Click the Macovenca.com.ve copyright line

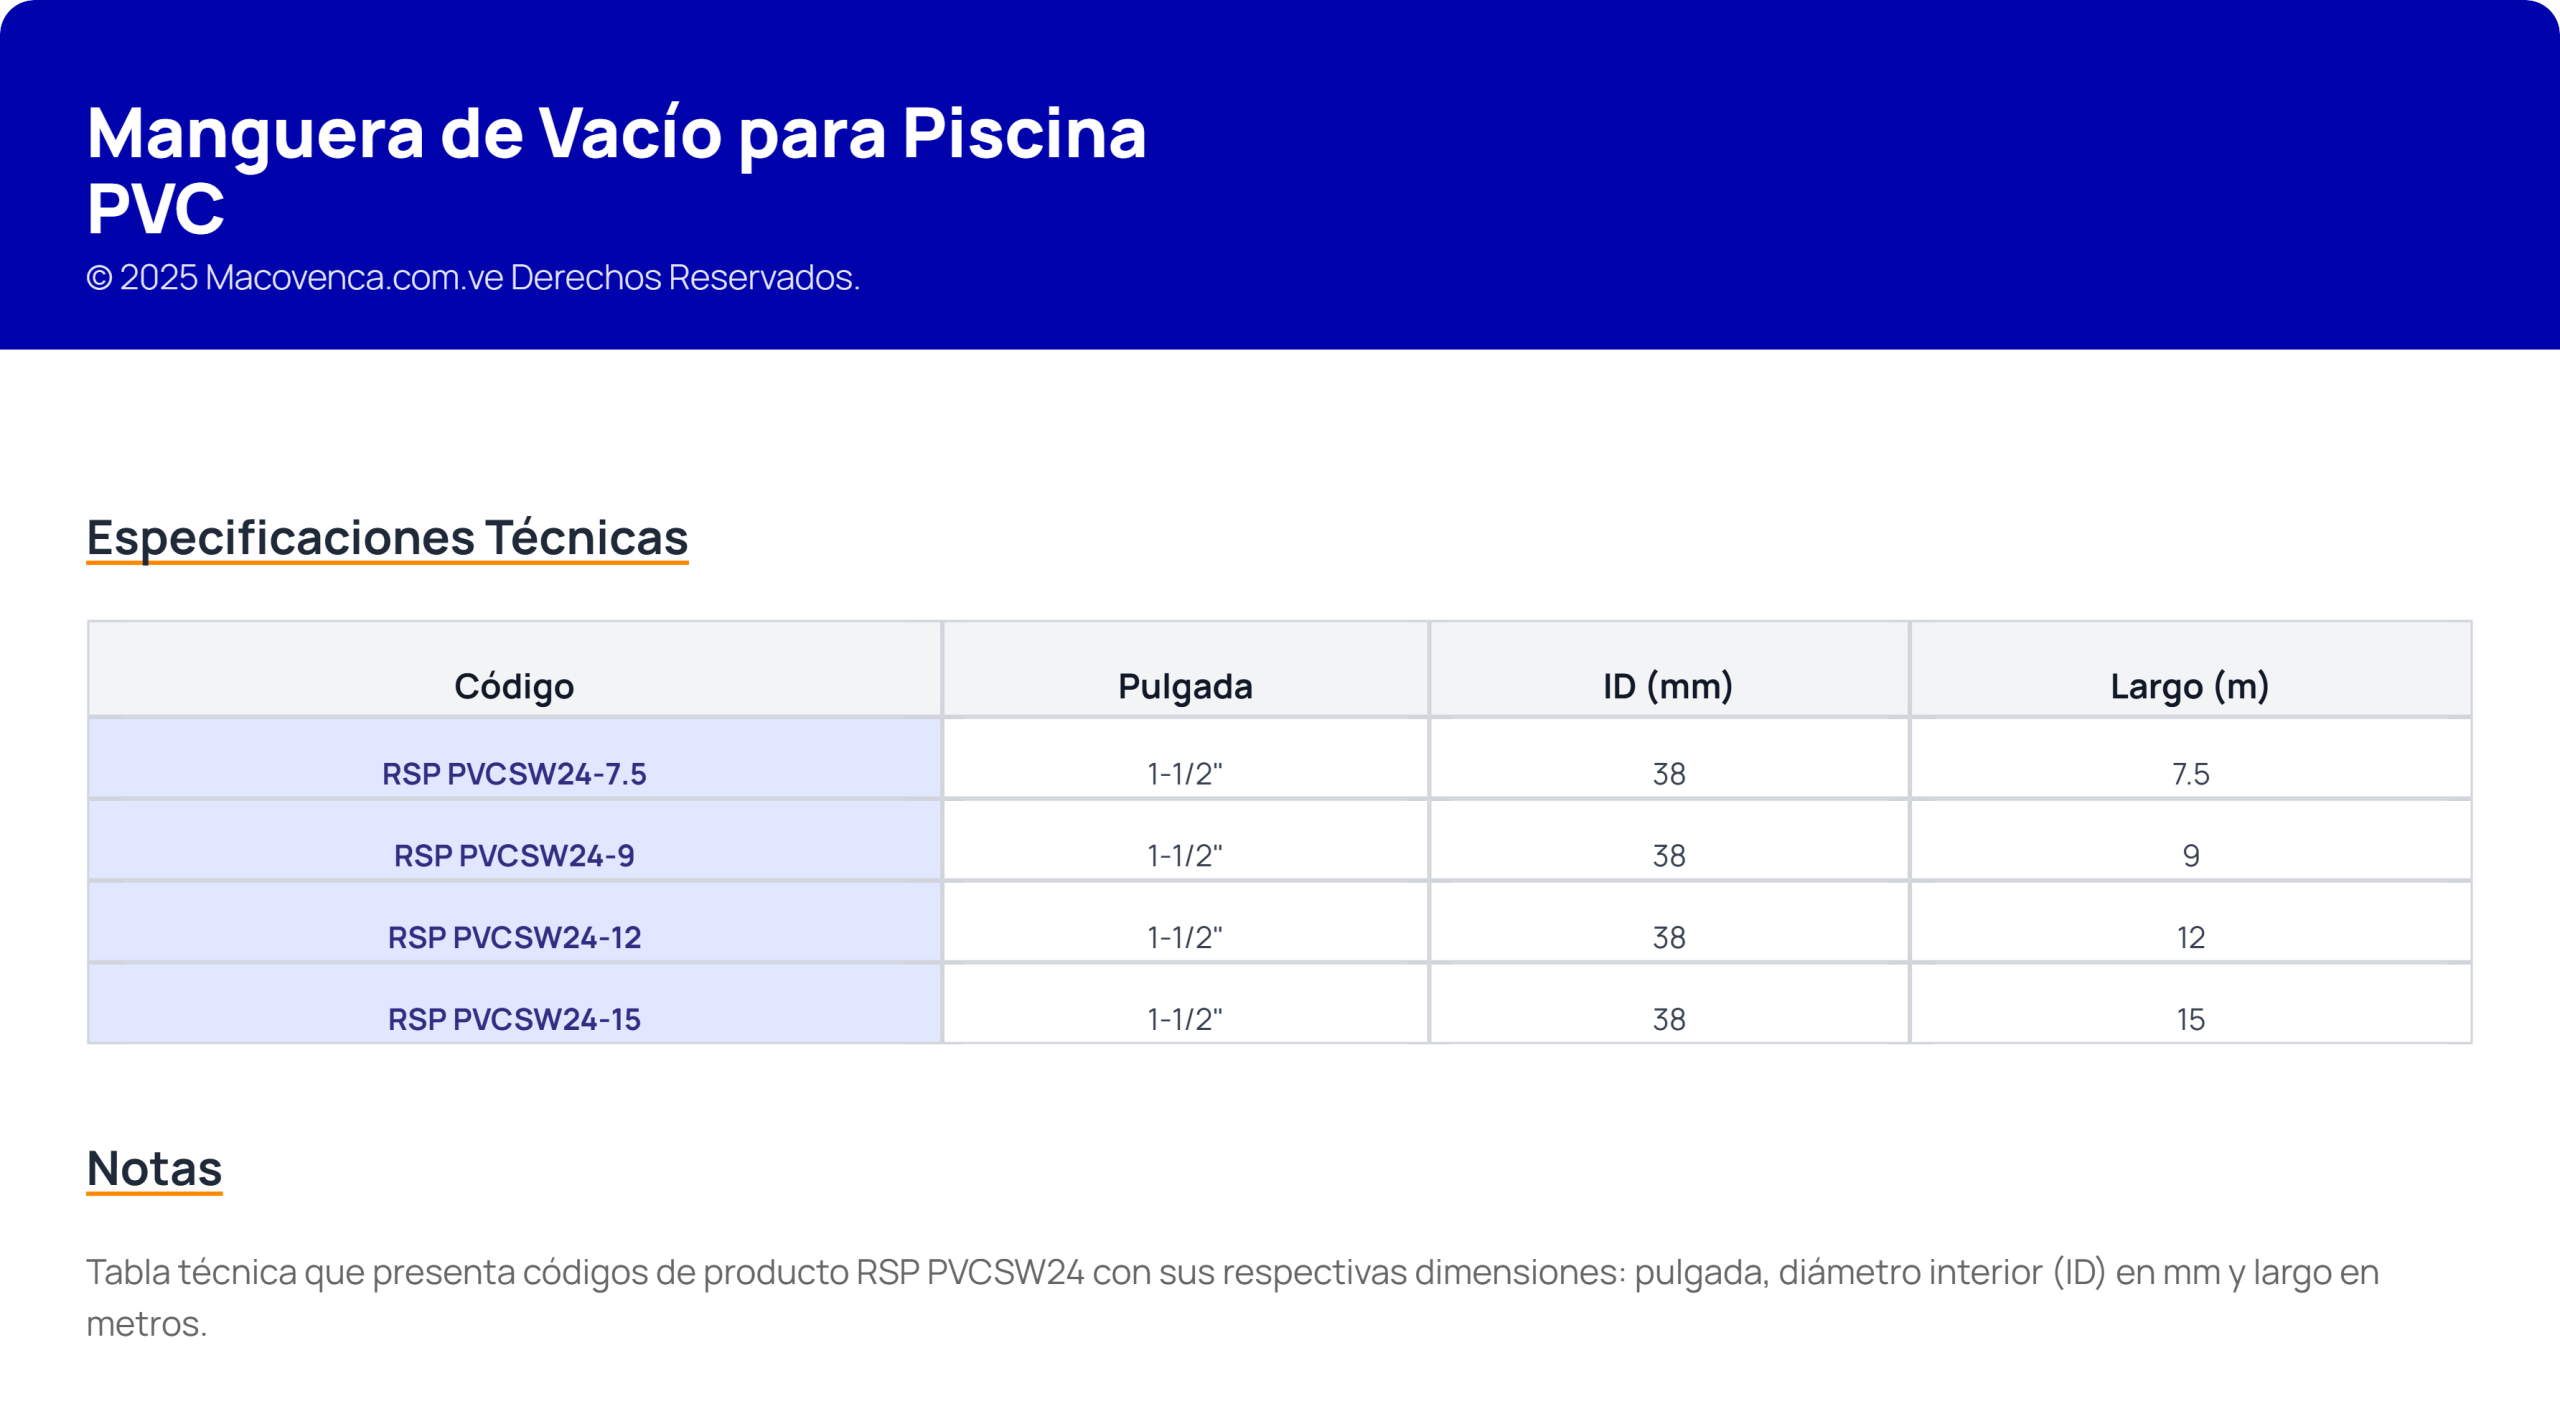pos(473,277)
